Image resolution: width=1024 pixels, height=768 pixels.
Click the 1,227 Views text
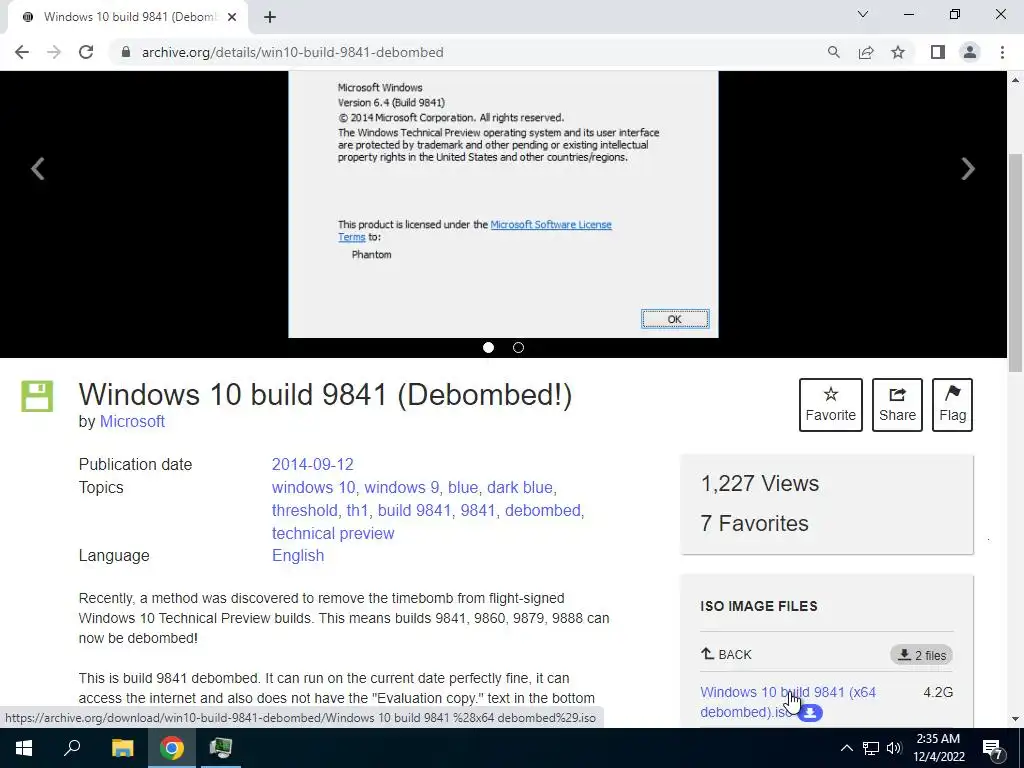[760, 484]
